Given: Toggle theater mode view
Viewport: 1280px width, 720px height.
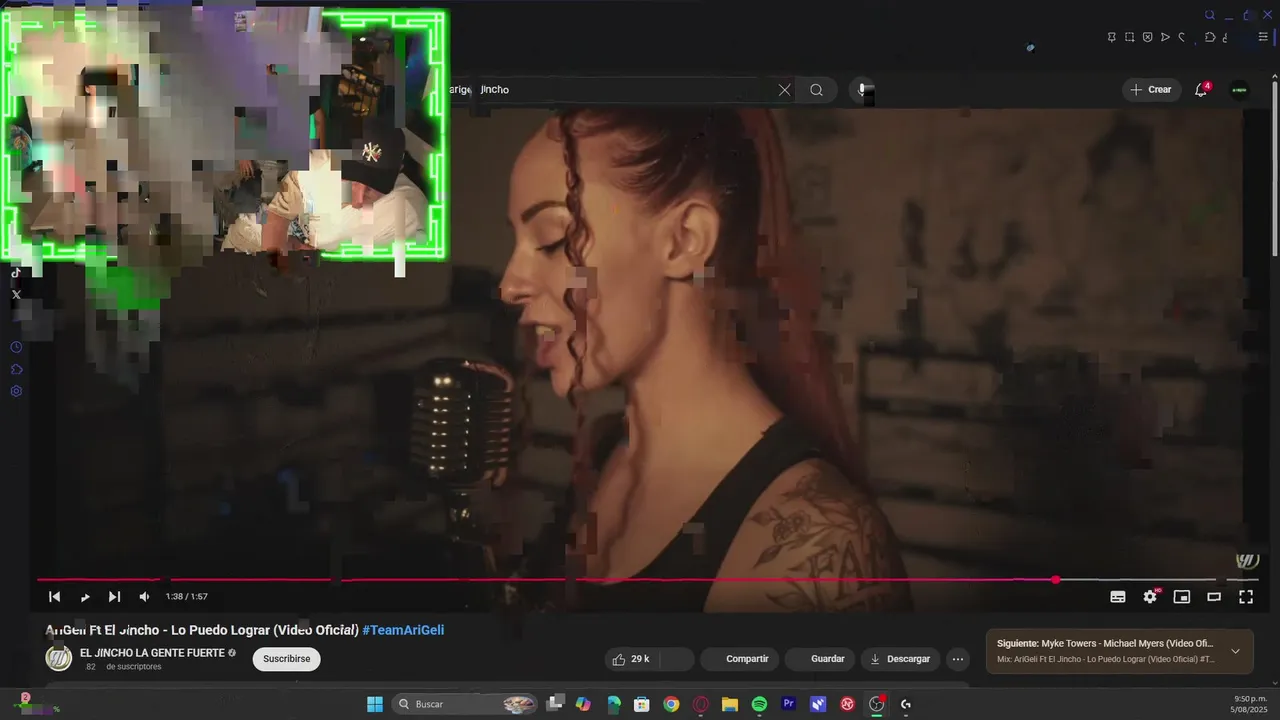Looking at the screenshot, I should [x=1214, y=597].
